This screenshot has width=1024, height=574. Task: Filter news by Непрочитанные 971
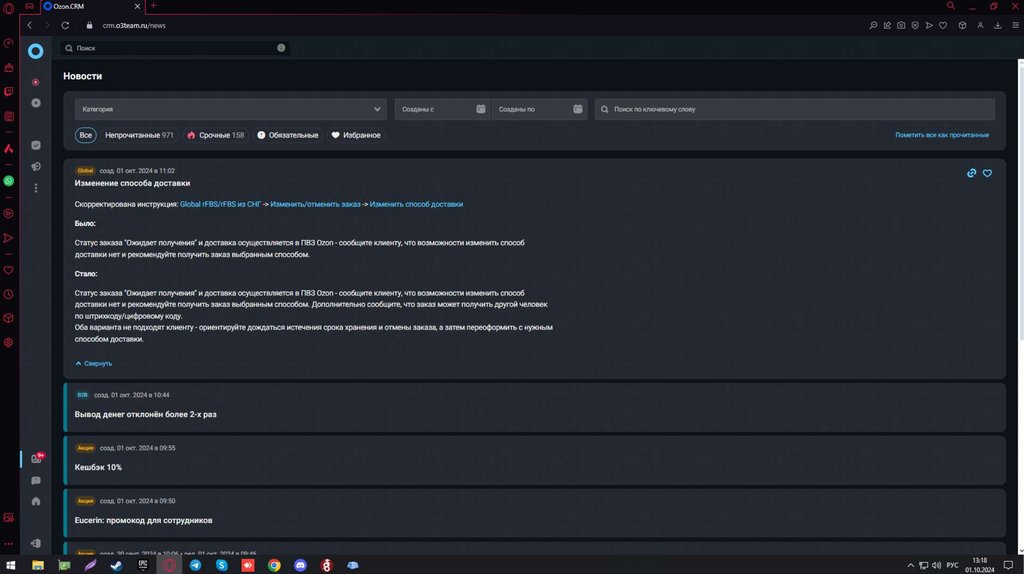(x=139, y=135)
